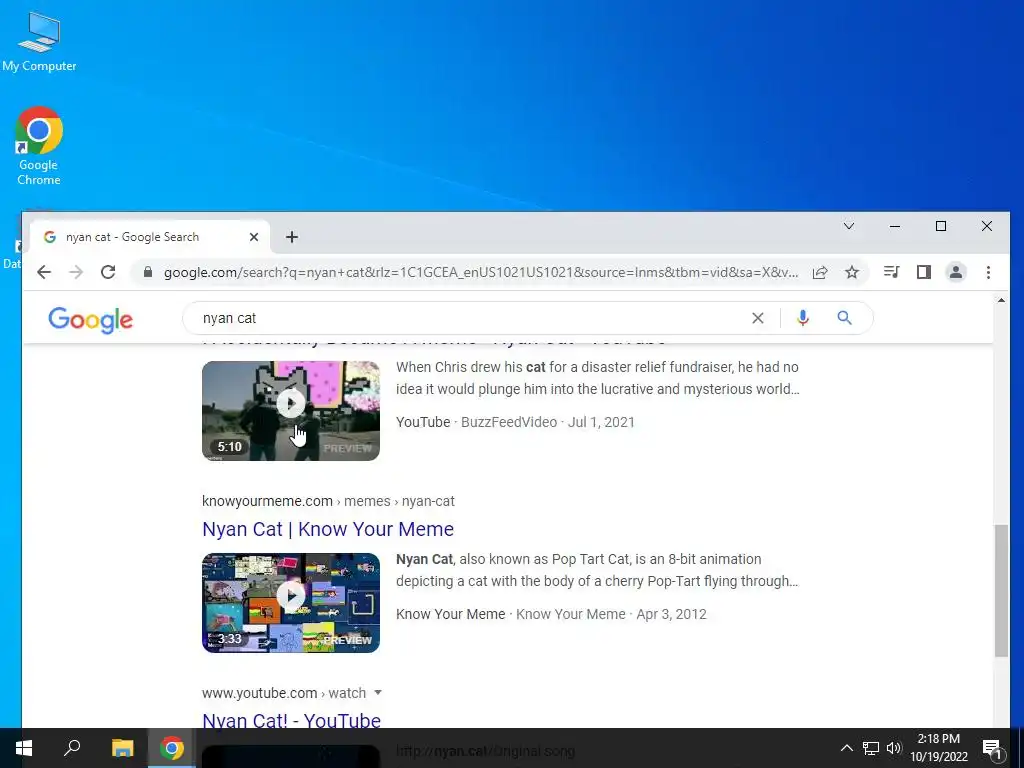Open the notification center icon

(x=993, y=749)
